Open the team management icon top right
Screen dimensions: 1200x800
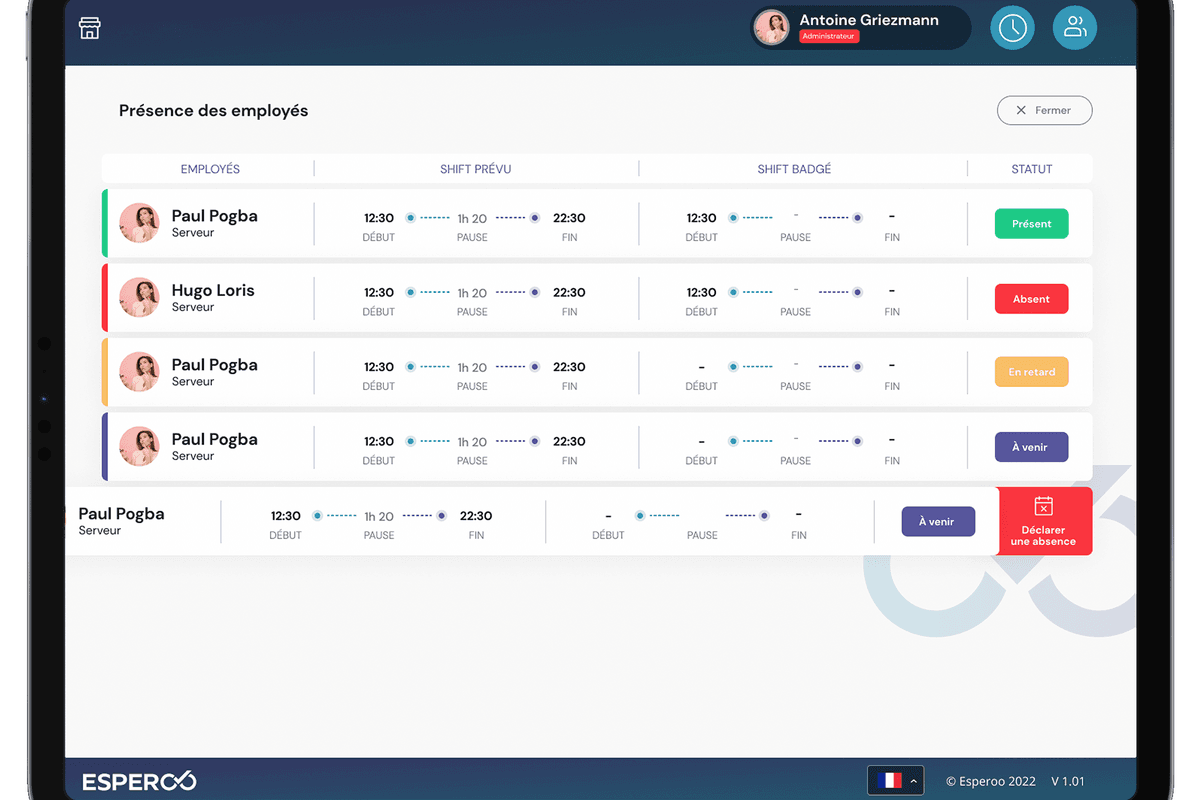pos(1074,27)
